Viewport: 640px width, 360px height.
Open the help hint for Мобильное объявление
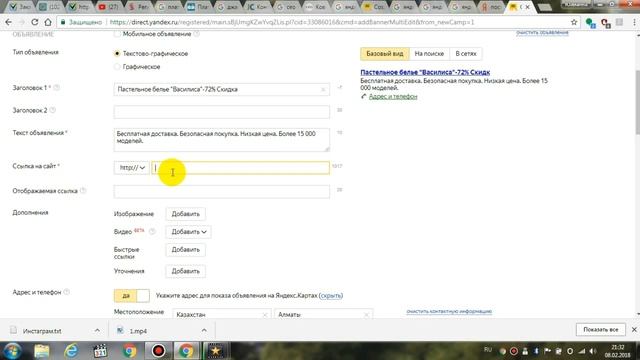(196, 34)
